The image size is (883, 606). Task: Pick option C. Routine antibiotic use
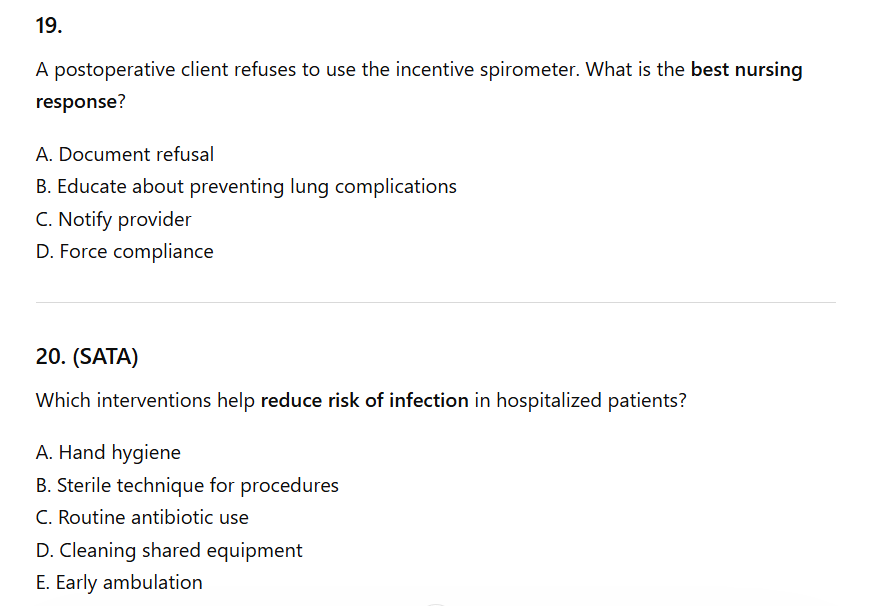(142, 518)
